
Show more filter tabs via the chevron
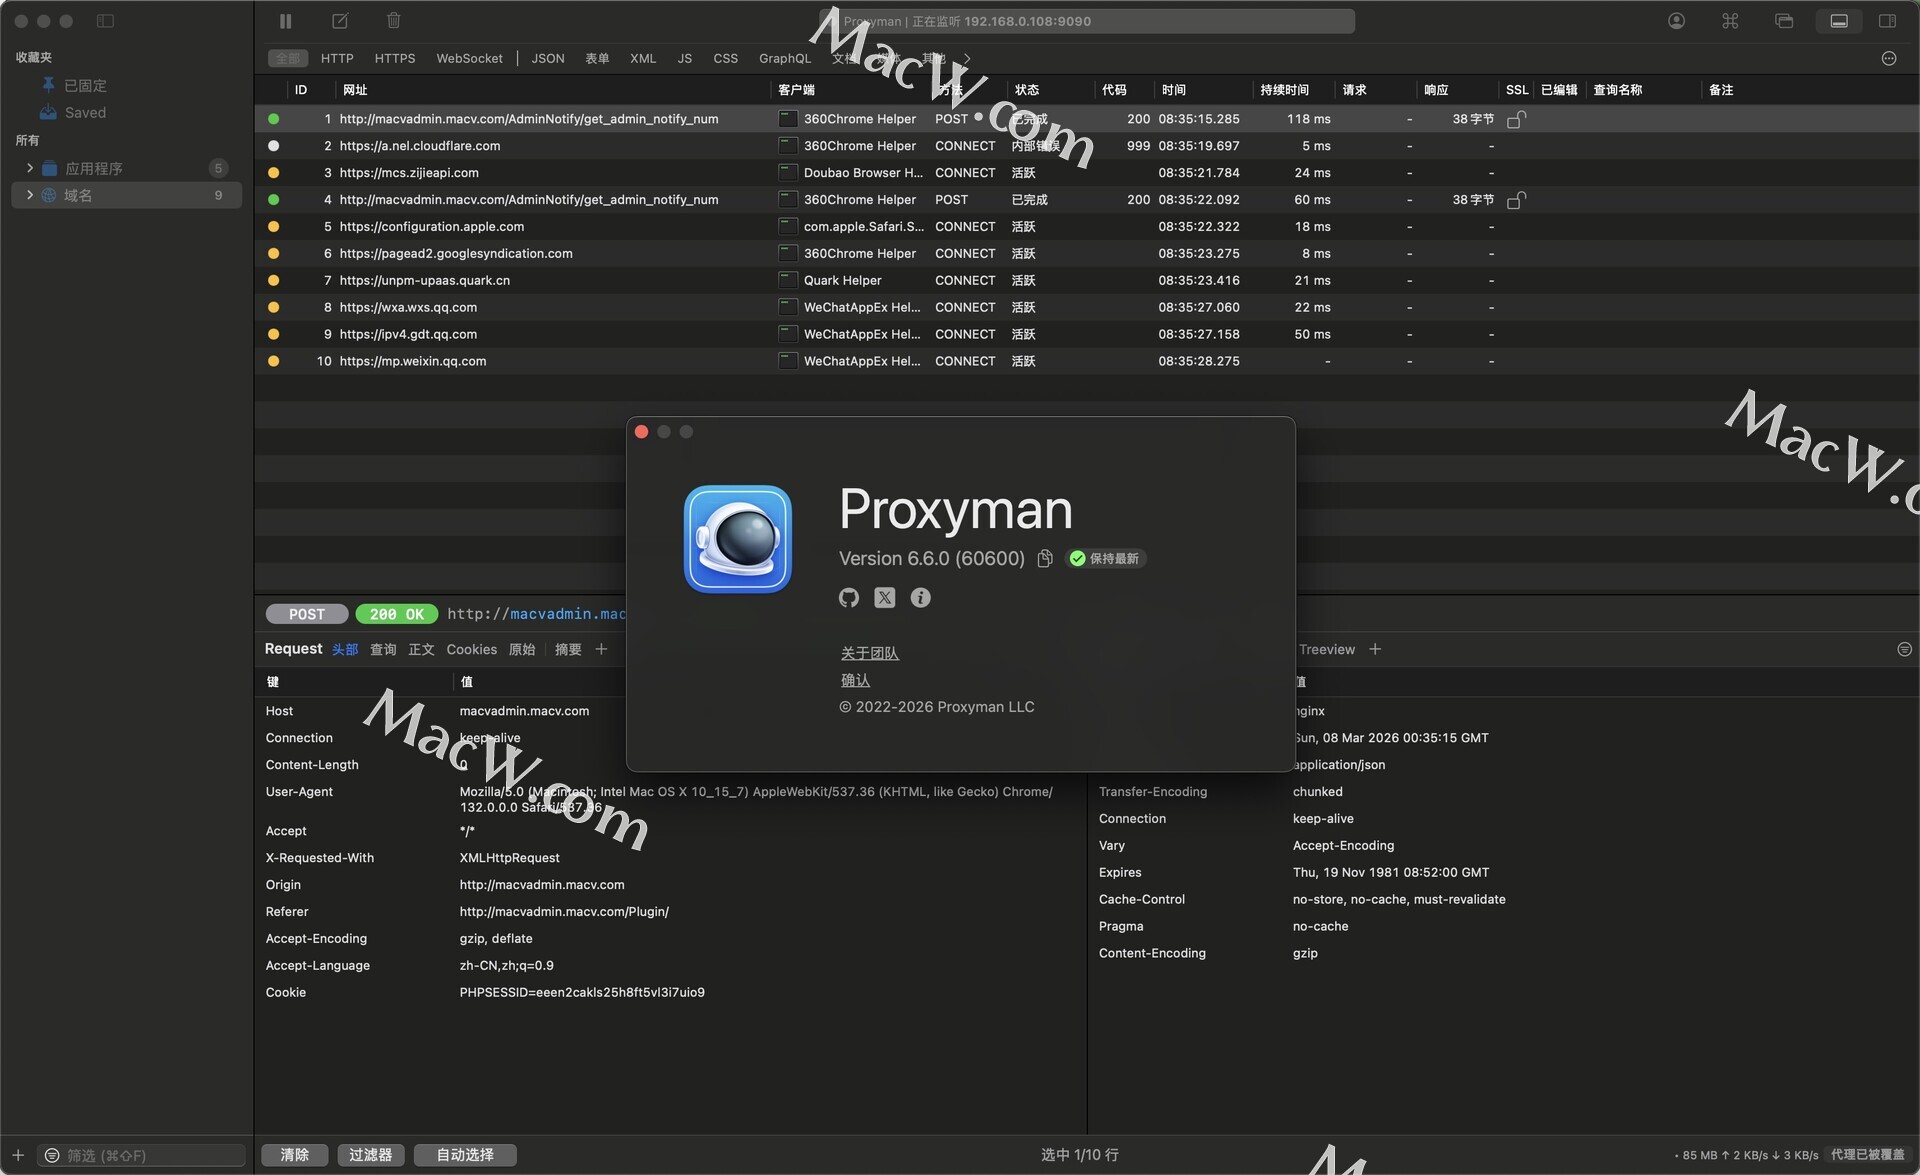click(967, 58)
